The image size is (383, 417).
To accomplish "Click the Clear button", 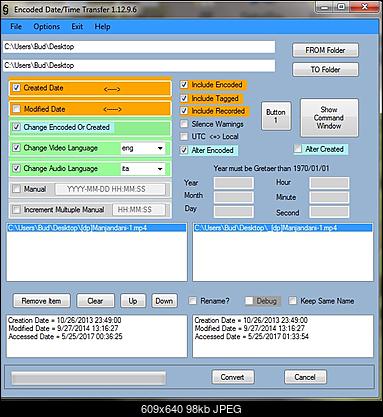I will tap(95, 301).
